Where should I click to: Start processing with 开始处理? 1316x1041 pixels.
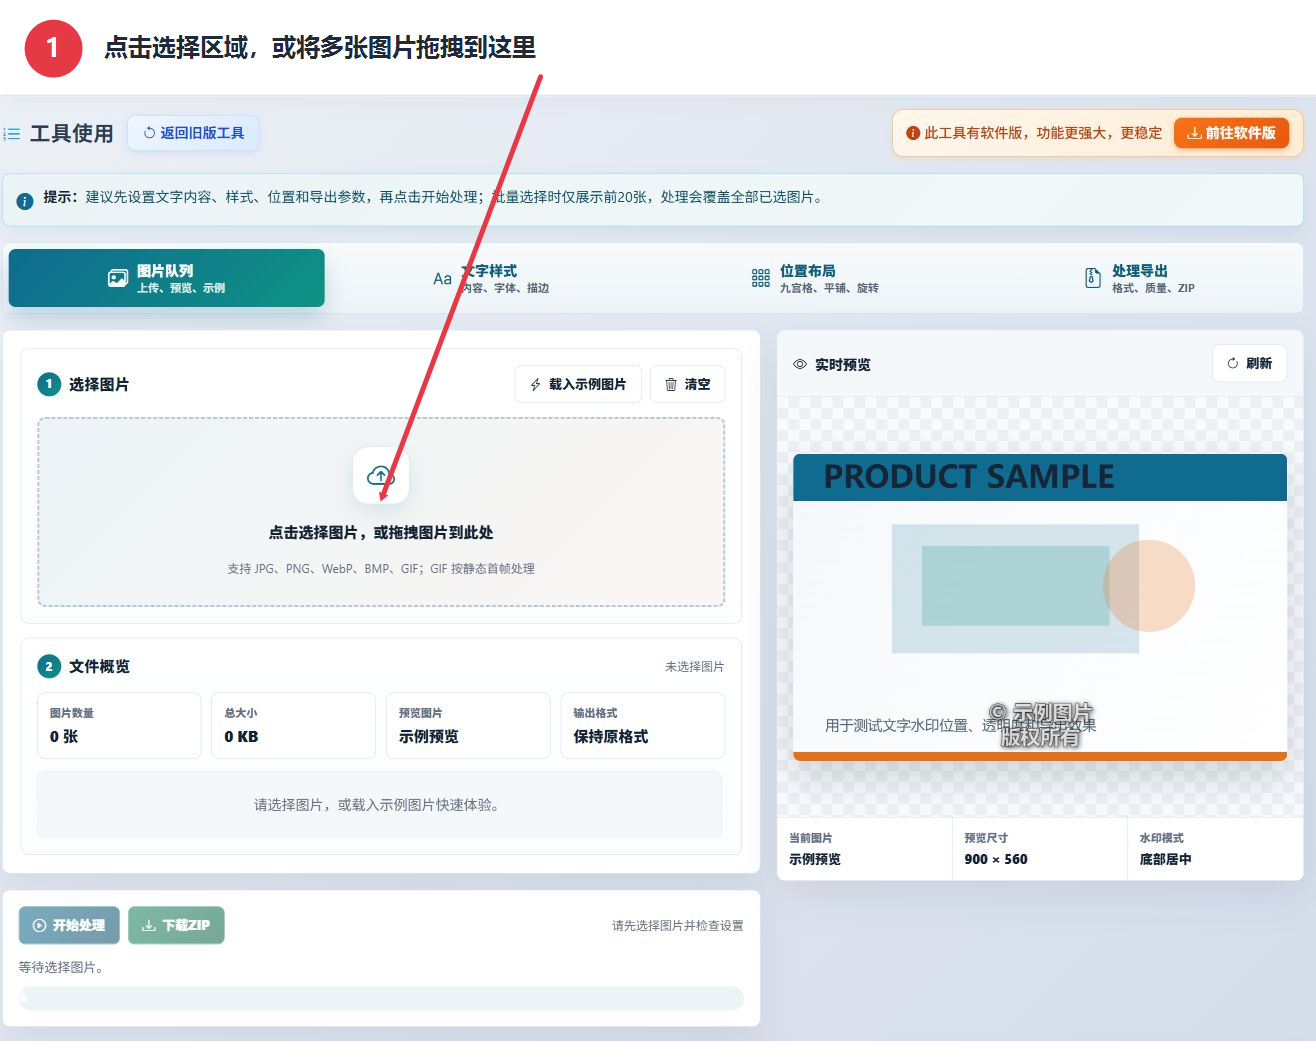69,925
